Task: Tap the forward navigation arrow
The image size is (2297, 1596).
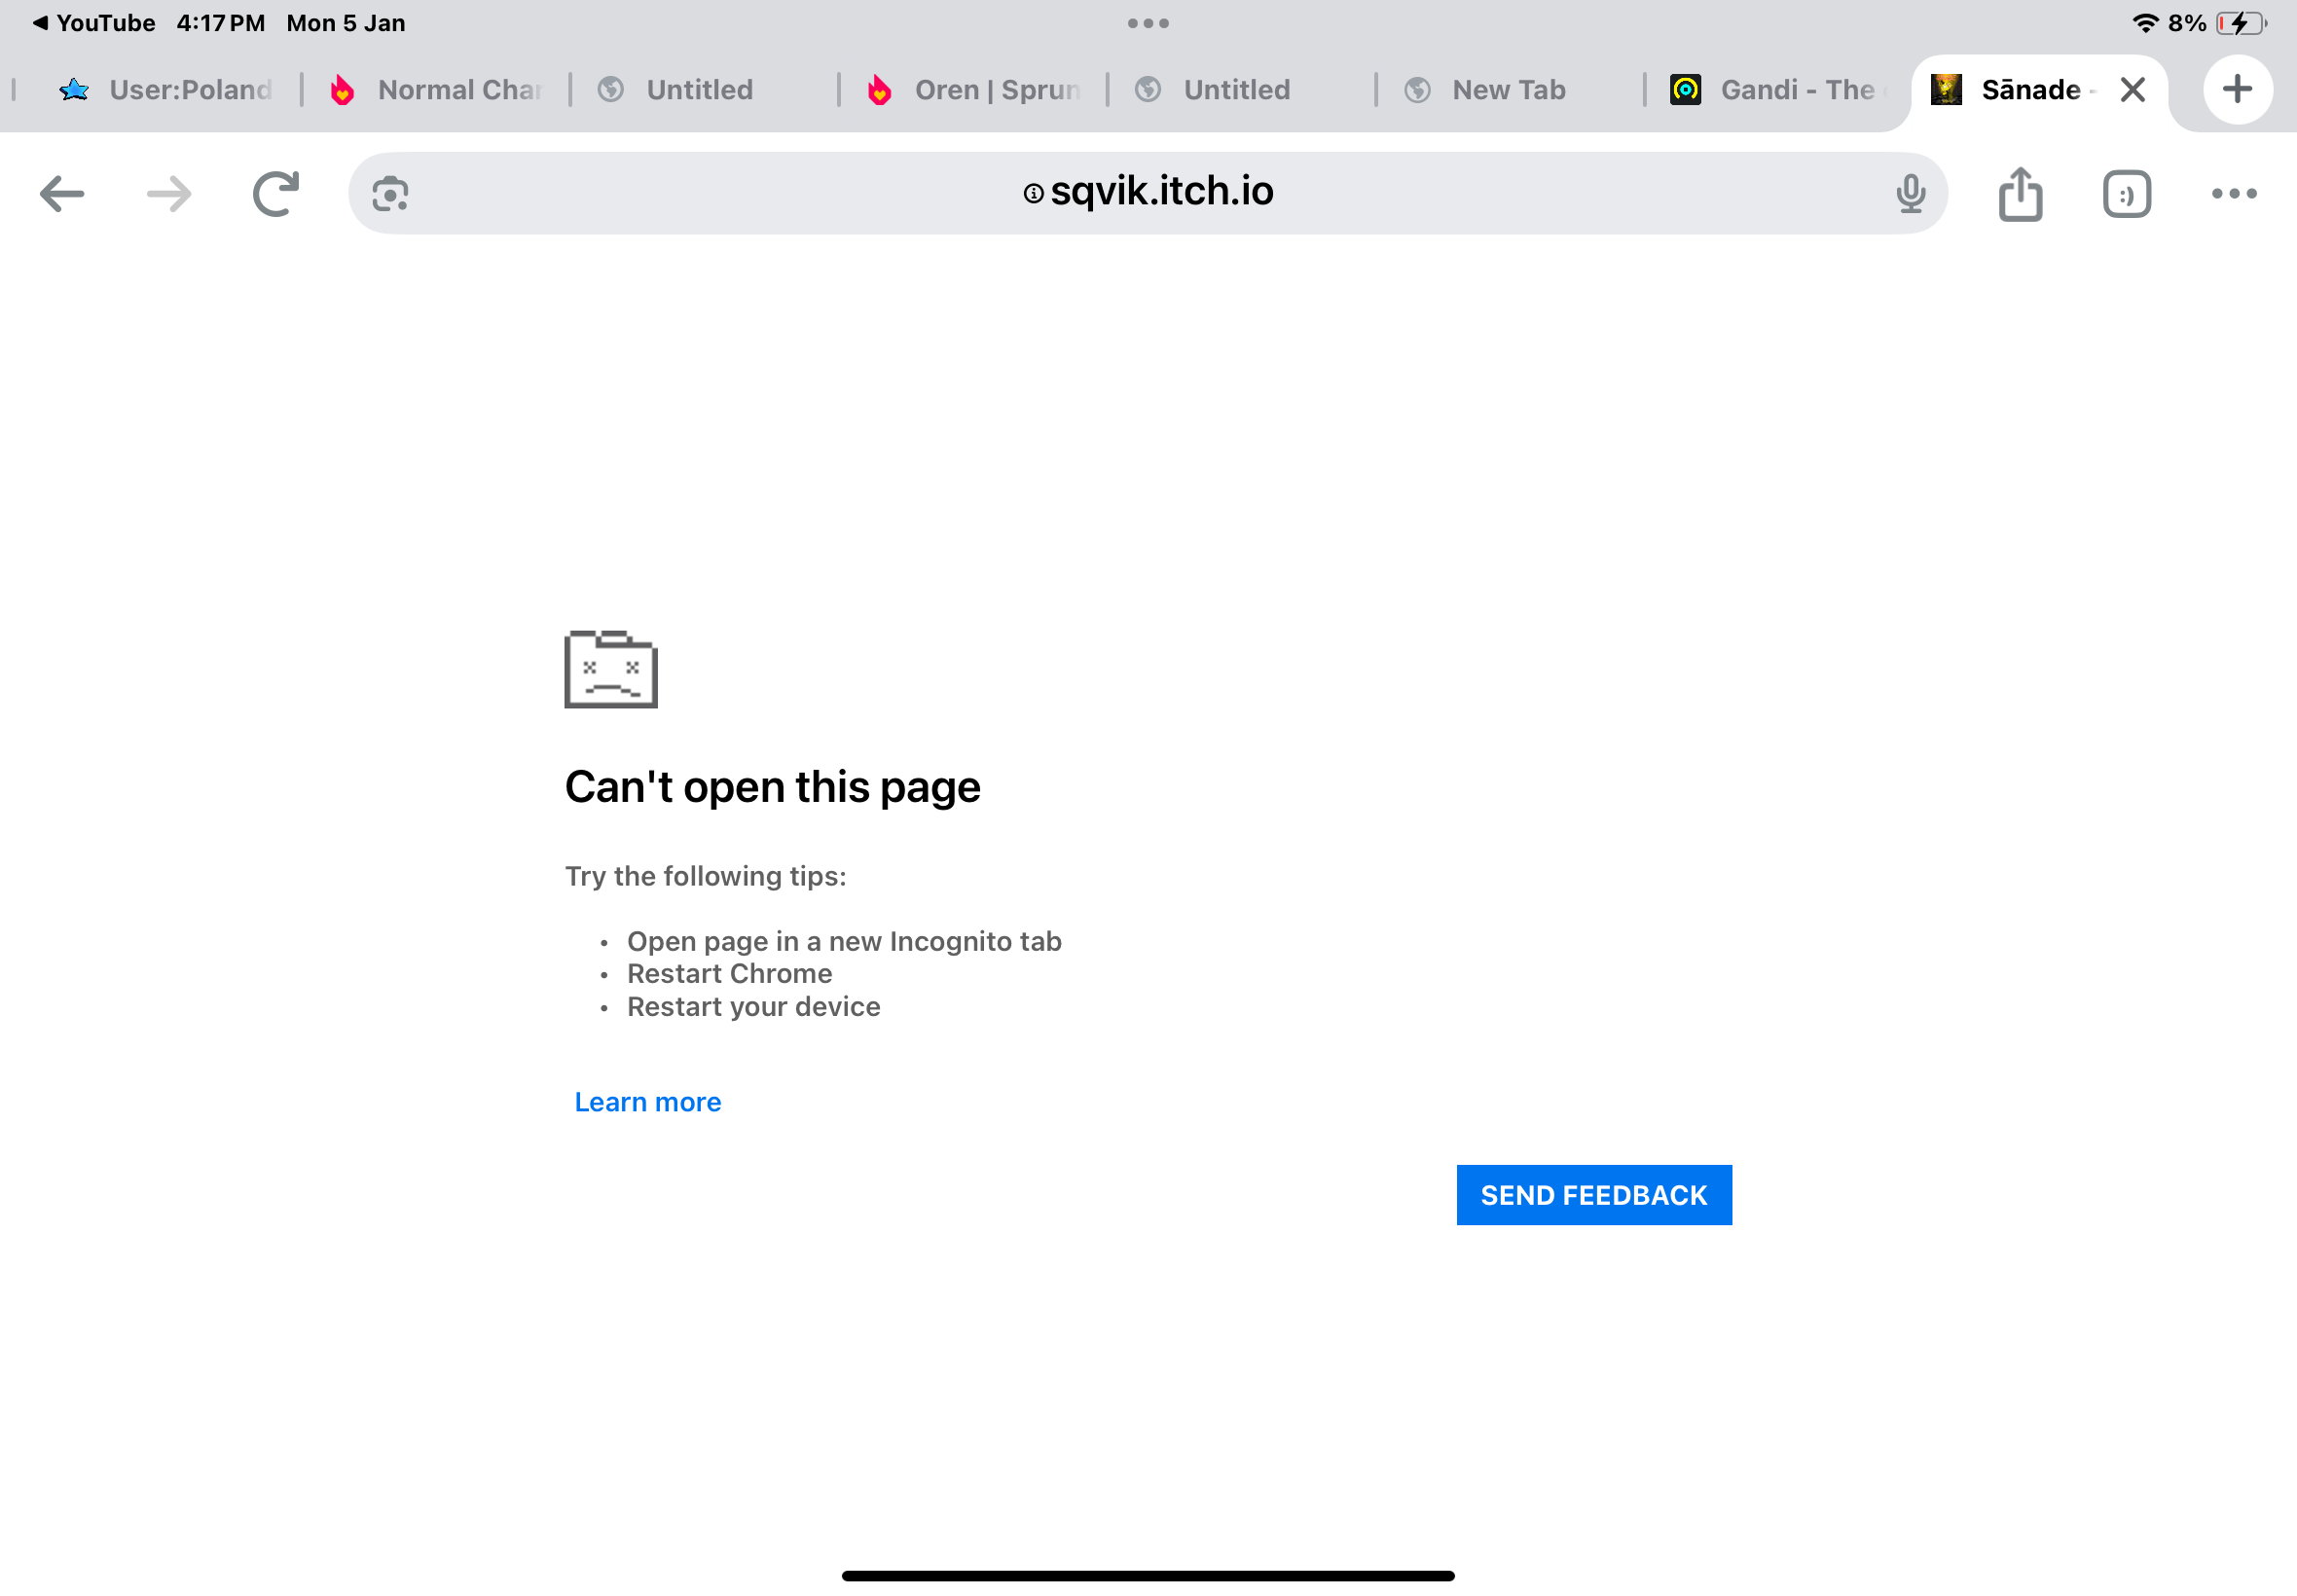Action: tap(169, 194)
